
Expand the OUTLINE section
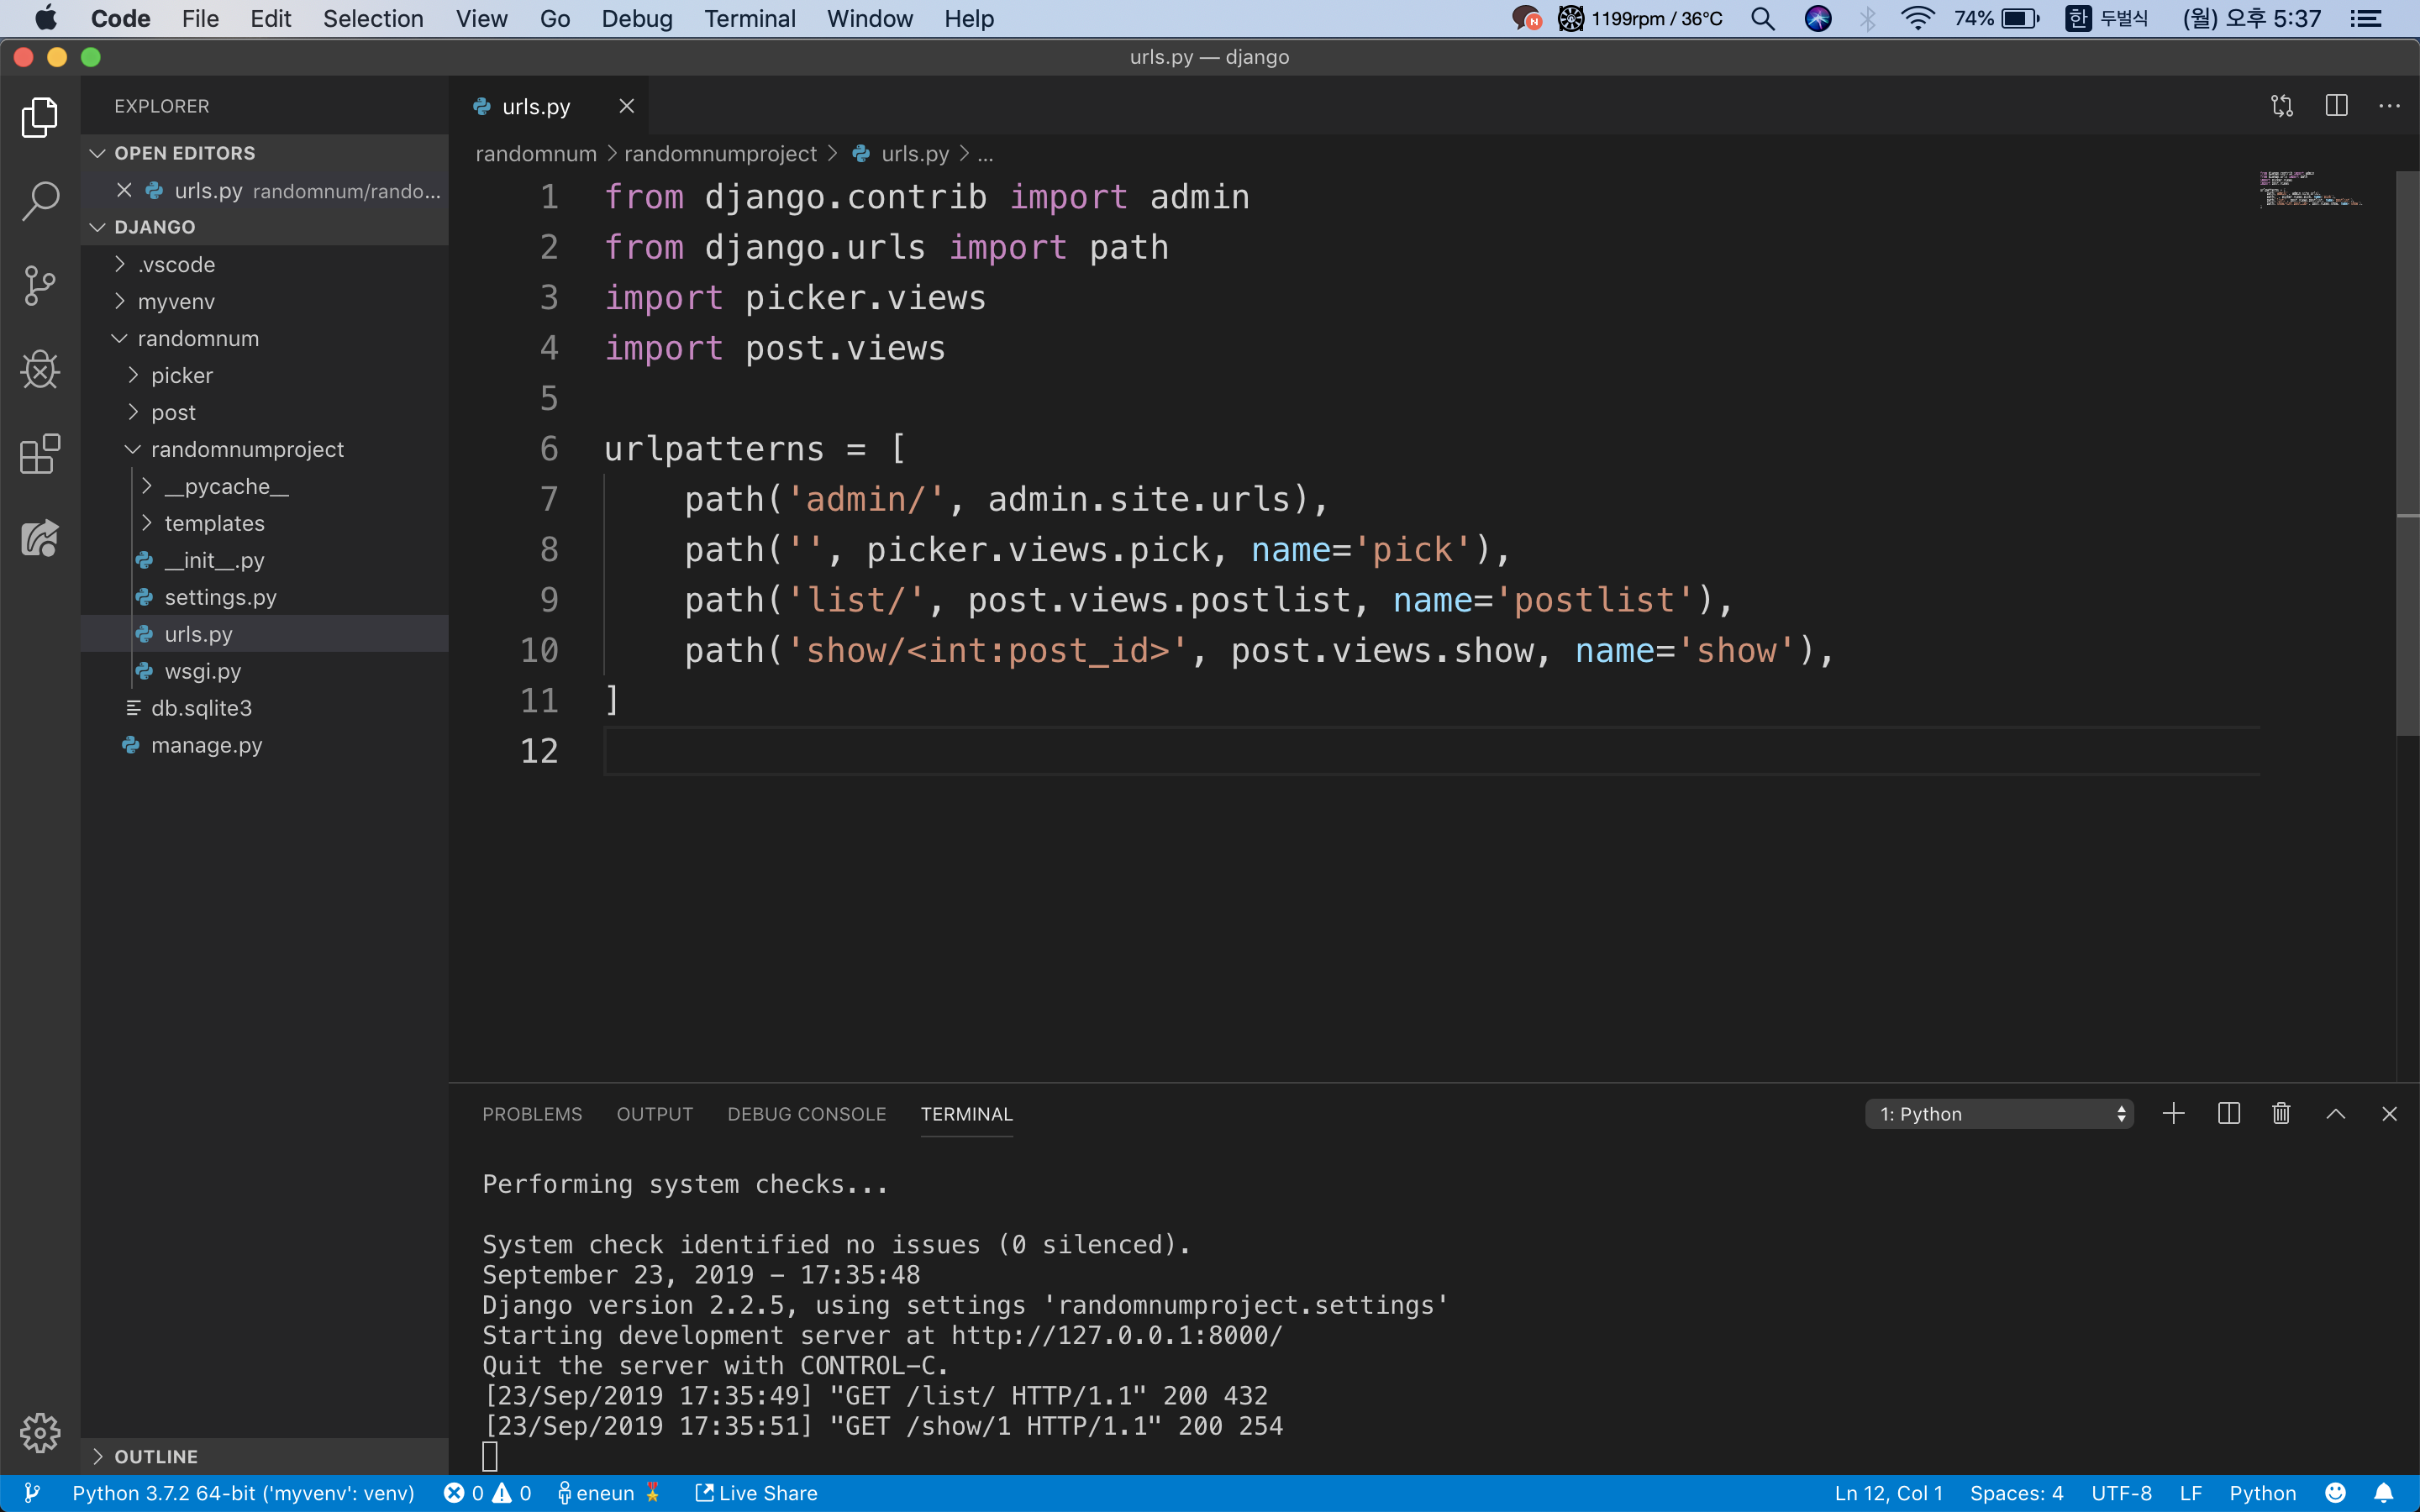[x=155, y=1457]
